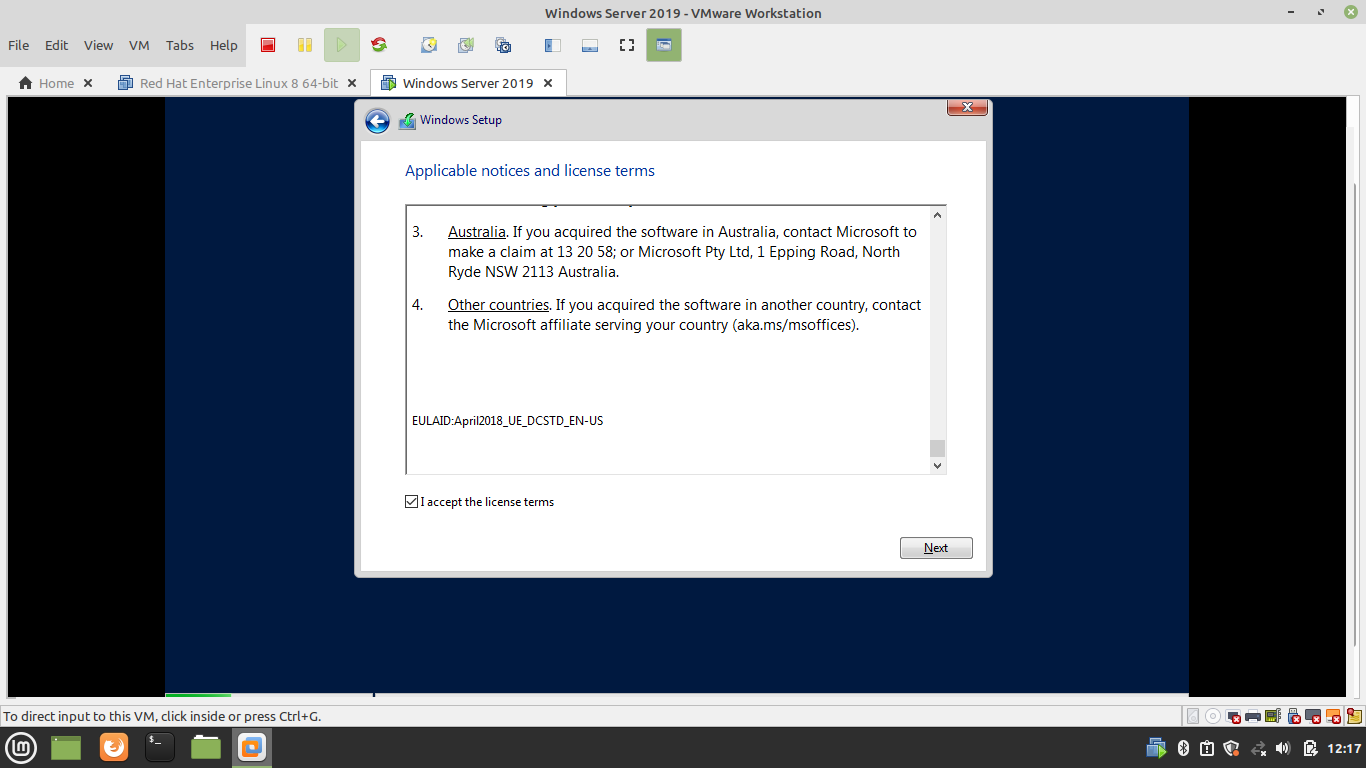Open the Linux Mint start menu
1366x768 pixels.
point(22,747)
